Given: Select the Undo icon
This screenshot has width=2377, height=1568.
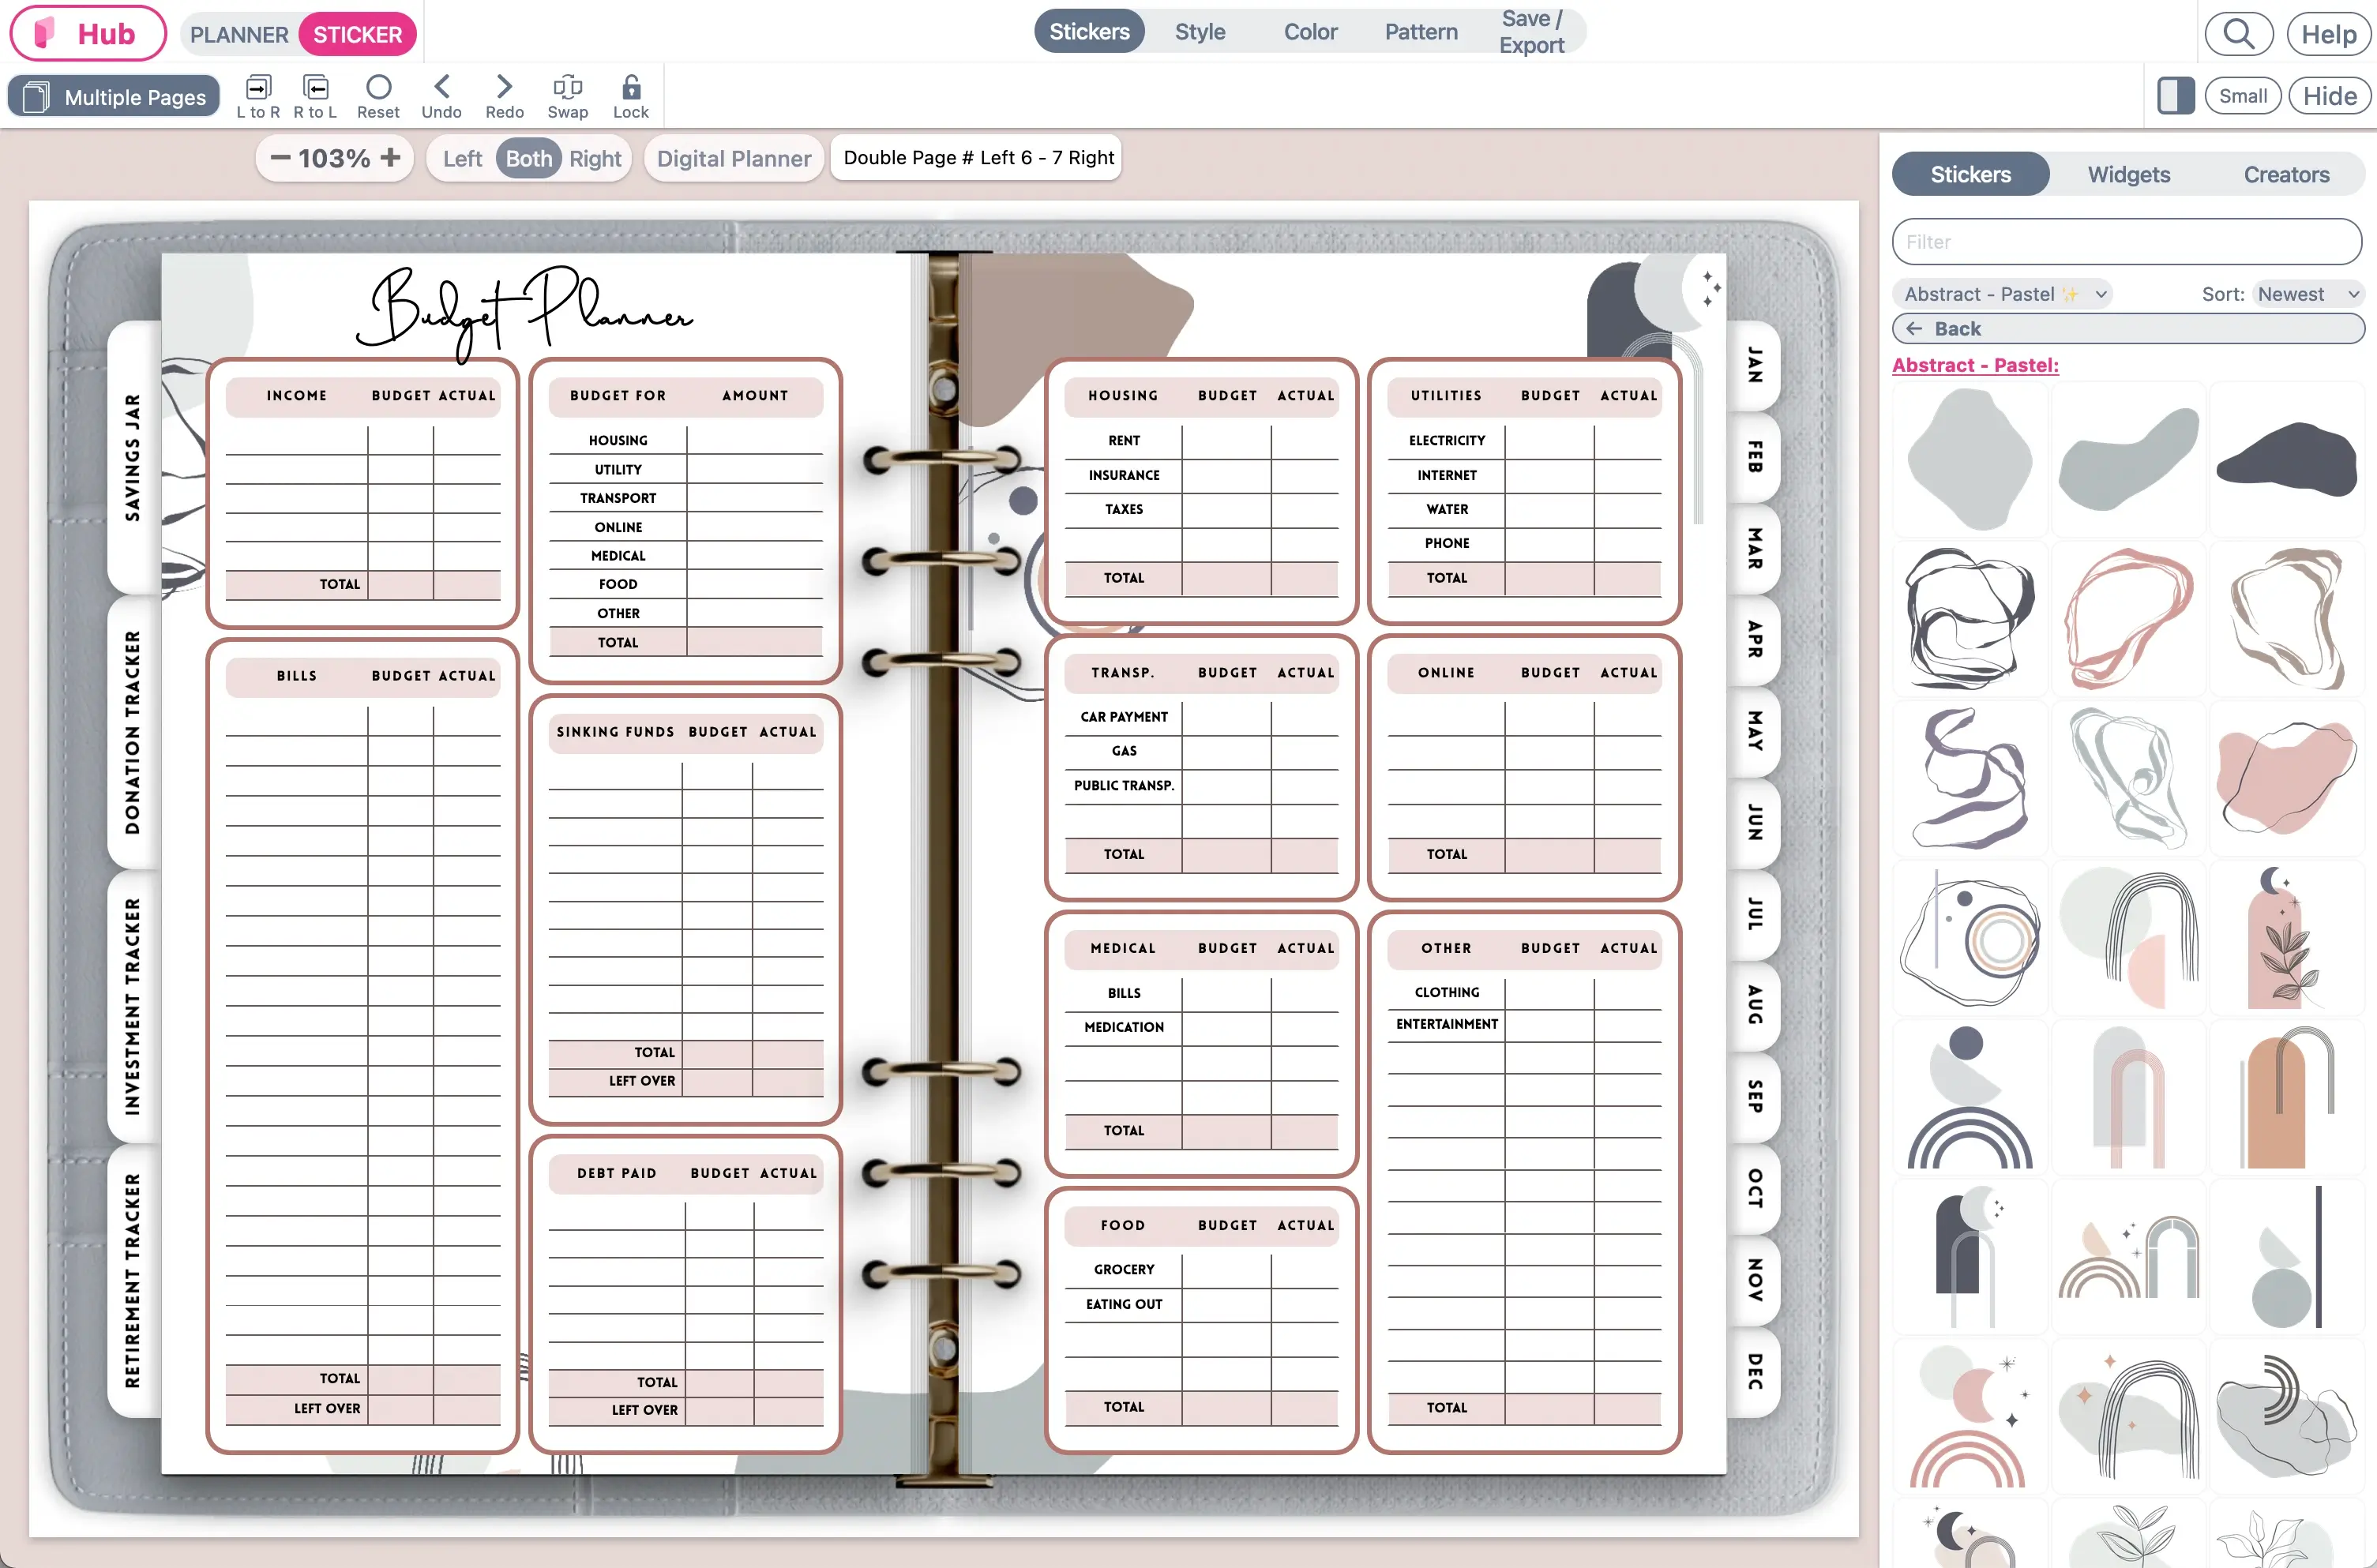Looking at the screenshot, I should point(440,95).
